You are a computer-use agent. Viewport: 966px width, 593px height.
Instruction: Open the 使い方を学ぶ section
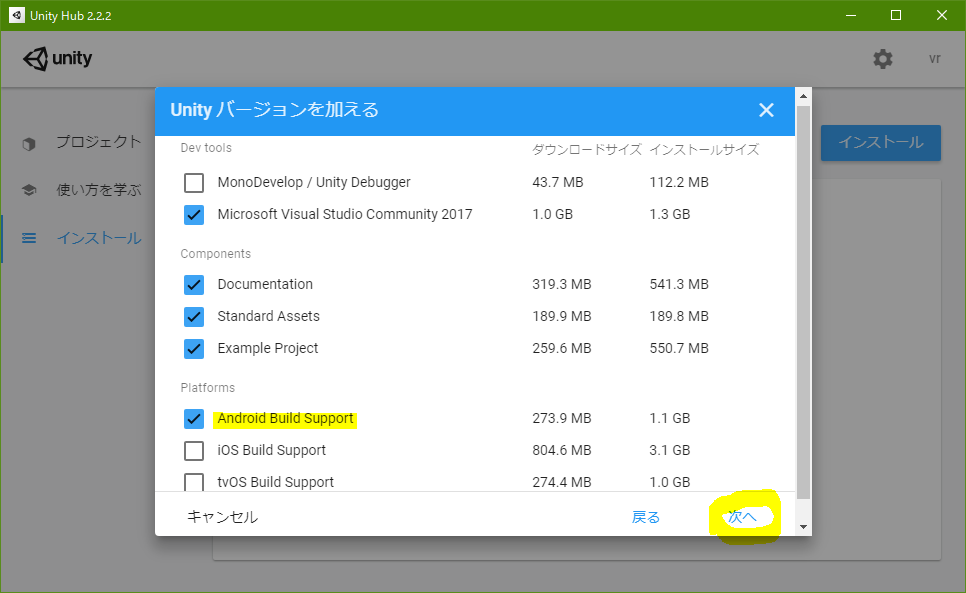pos(99,190)
